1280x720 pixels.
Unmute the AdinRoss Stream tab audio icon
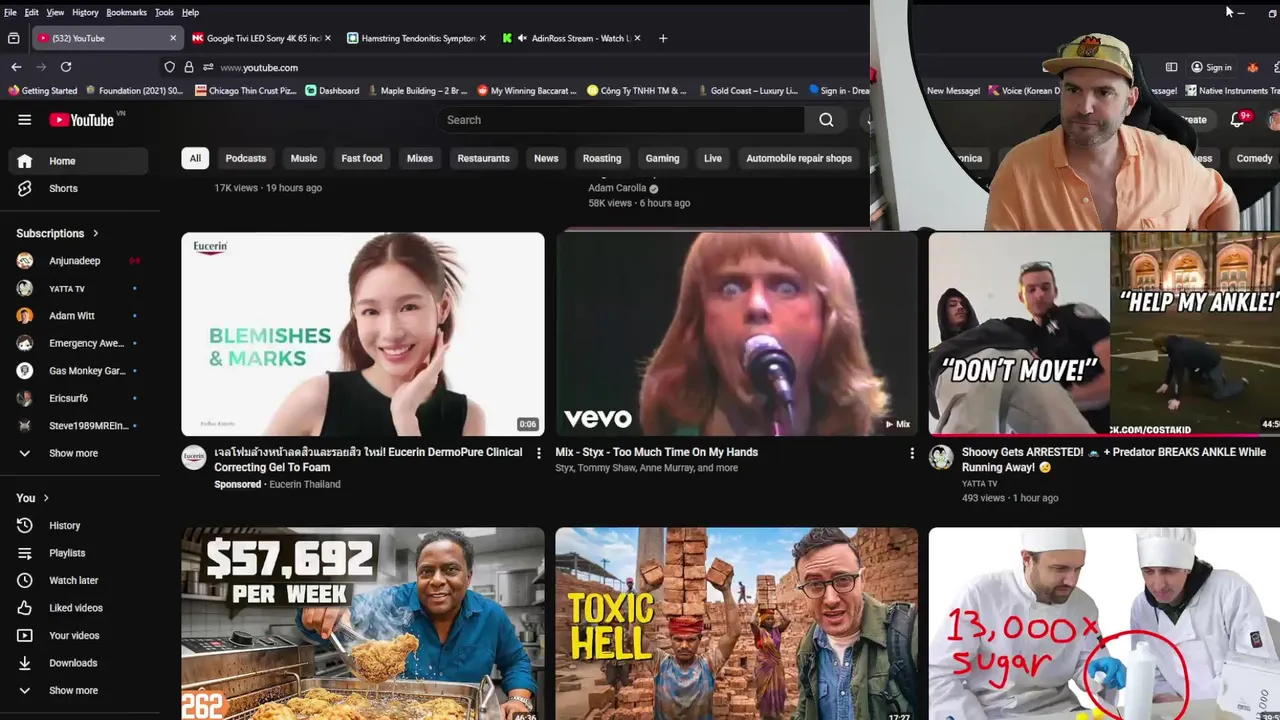point(522,38)
